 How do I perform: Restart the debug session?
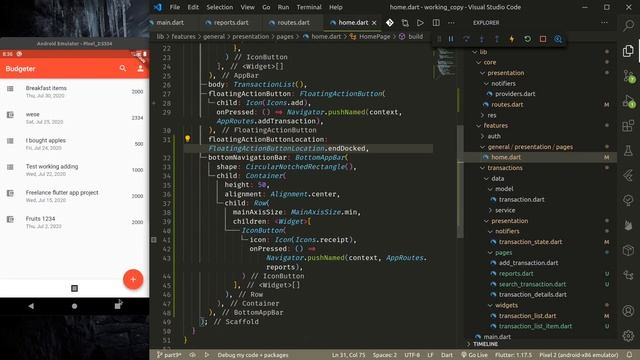click(527, 39)
